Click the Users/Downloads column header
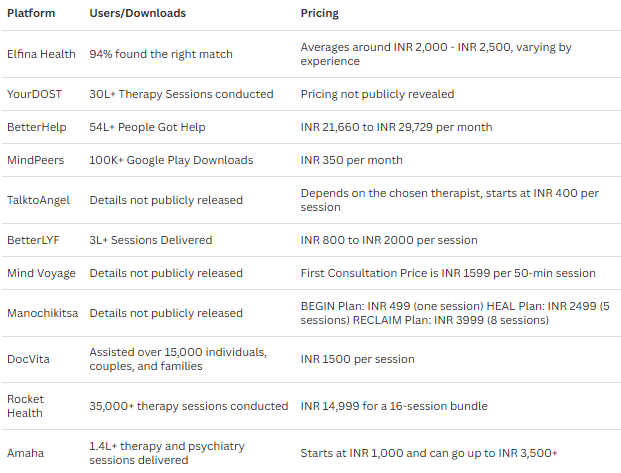This screenshot has height=473, width=621. 137,15
